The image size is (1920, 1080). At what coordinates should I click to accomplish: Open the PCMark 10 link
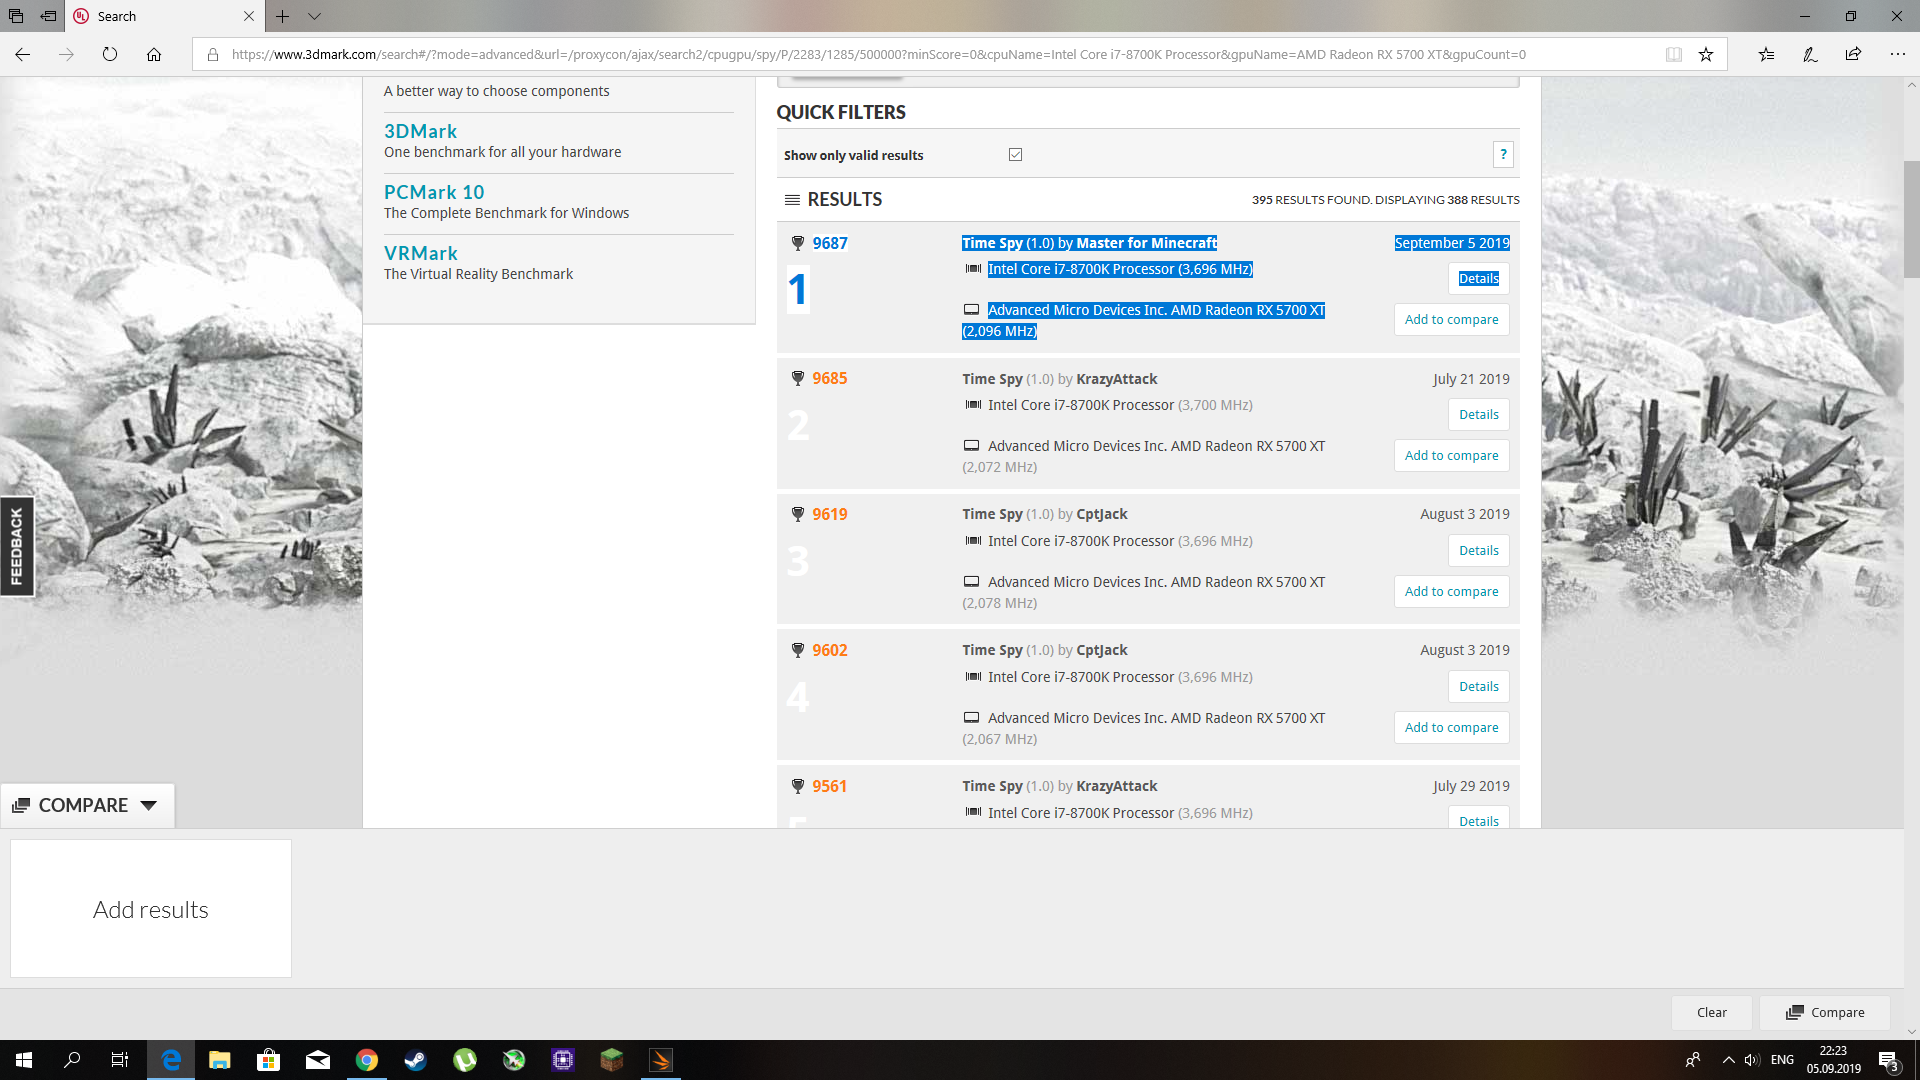point(434,192)
